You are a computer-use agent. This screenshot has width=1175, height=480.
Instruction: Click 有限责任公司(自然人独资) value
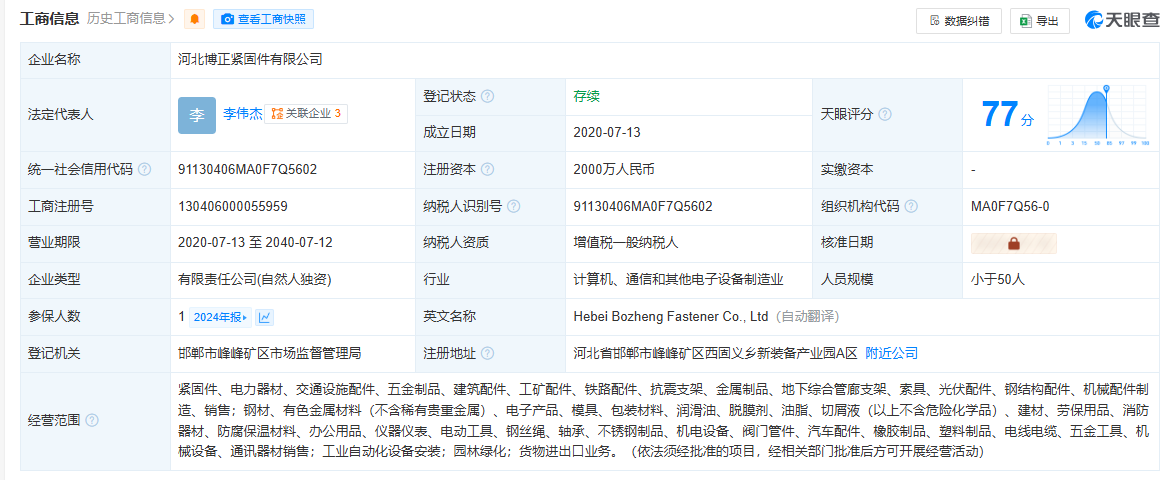255,279
